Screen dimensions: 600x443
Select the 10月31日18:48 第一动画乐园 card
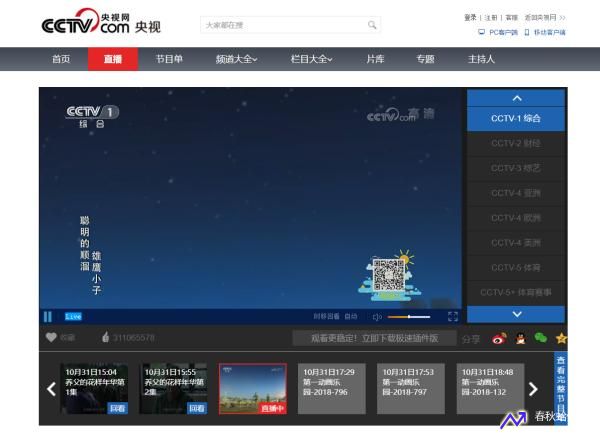click(x=490, y=389)
